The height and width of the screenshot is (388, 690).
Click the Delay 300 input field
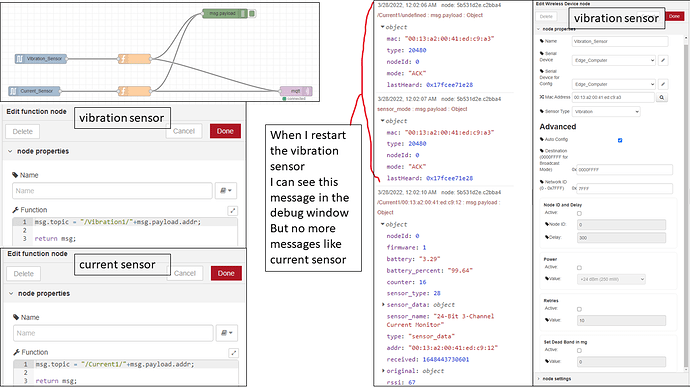coord(621,238)
